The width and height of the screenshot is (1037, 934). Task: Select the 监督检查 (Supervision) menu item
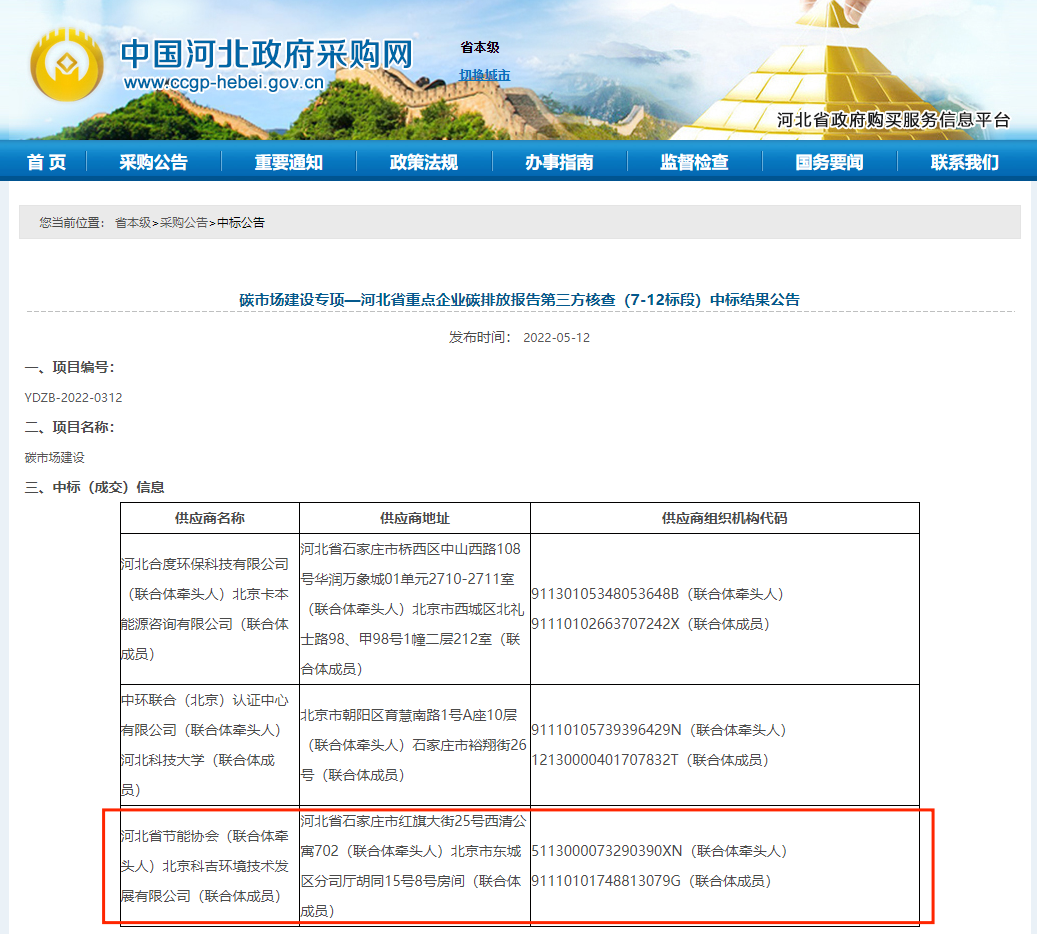coord(696,160)
